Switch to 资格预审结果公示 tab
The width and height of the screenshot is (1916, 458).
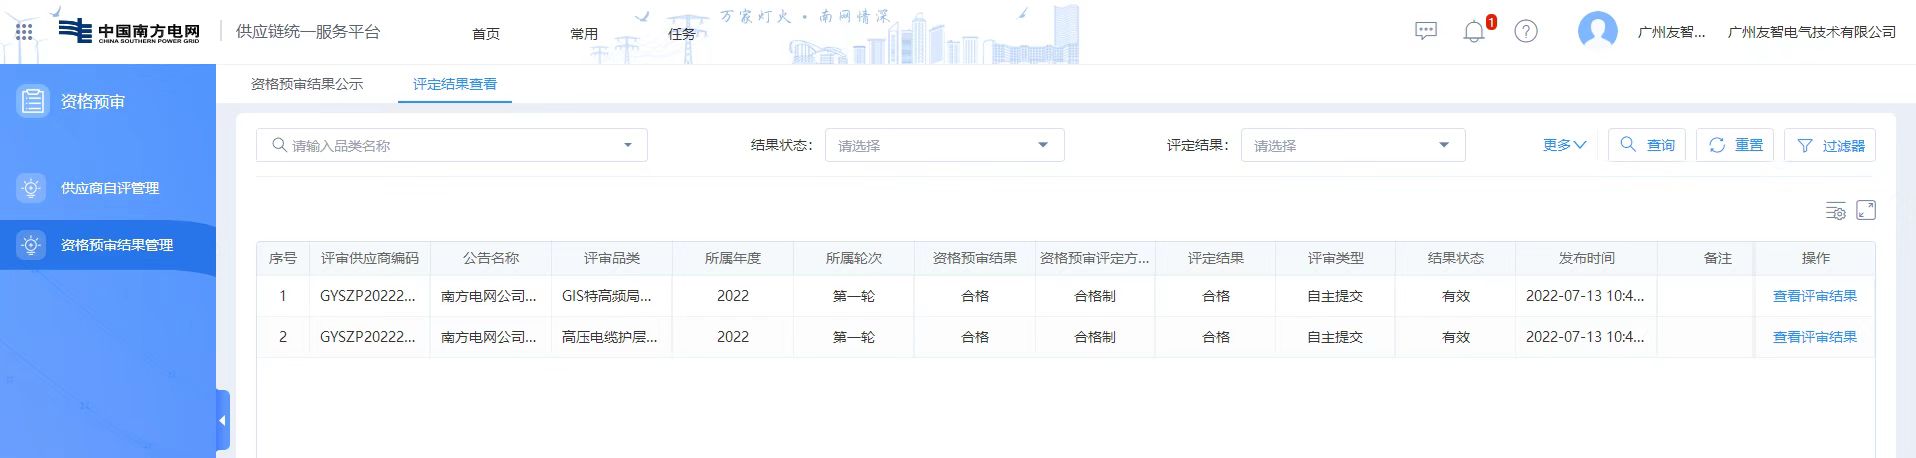307,84
